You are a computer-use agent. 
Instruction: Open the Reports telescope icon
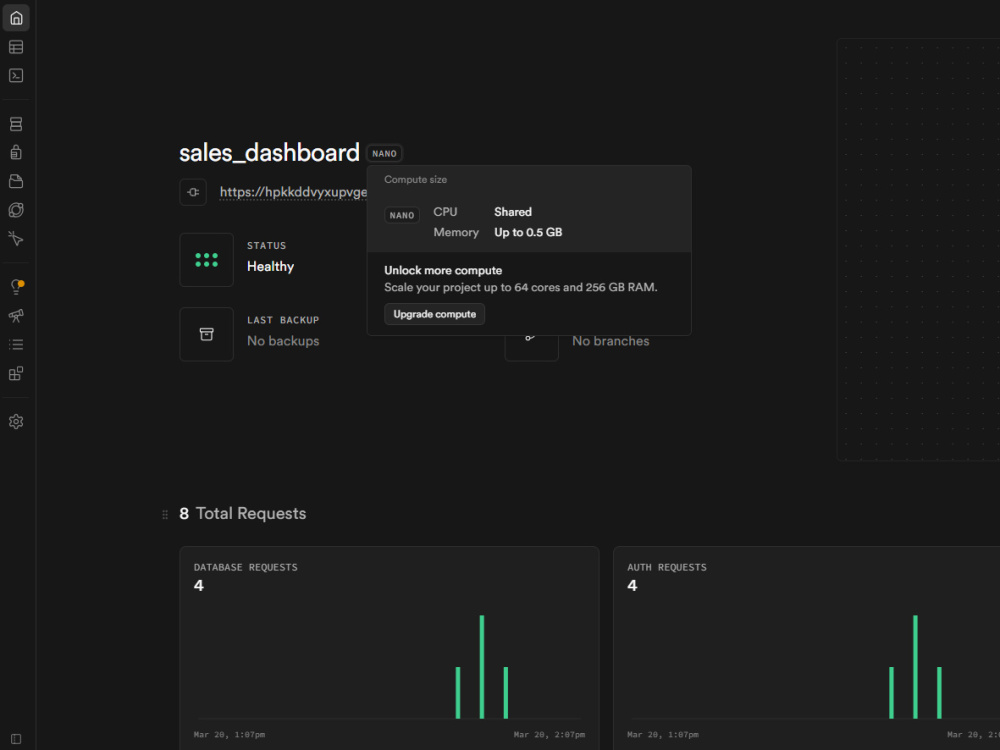tap(16, 316)
